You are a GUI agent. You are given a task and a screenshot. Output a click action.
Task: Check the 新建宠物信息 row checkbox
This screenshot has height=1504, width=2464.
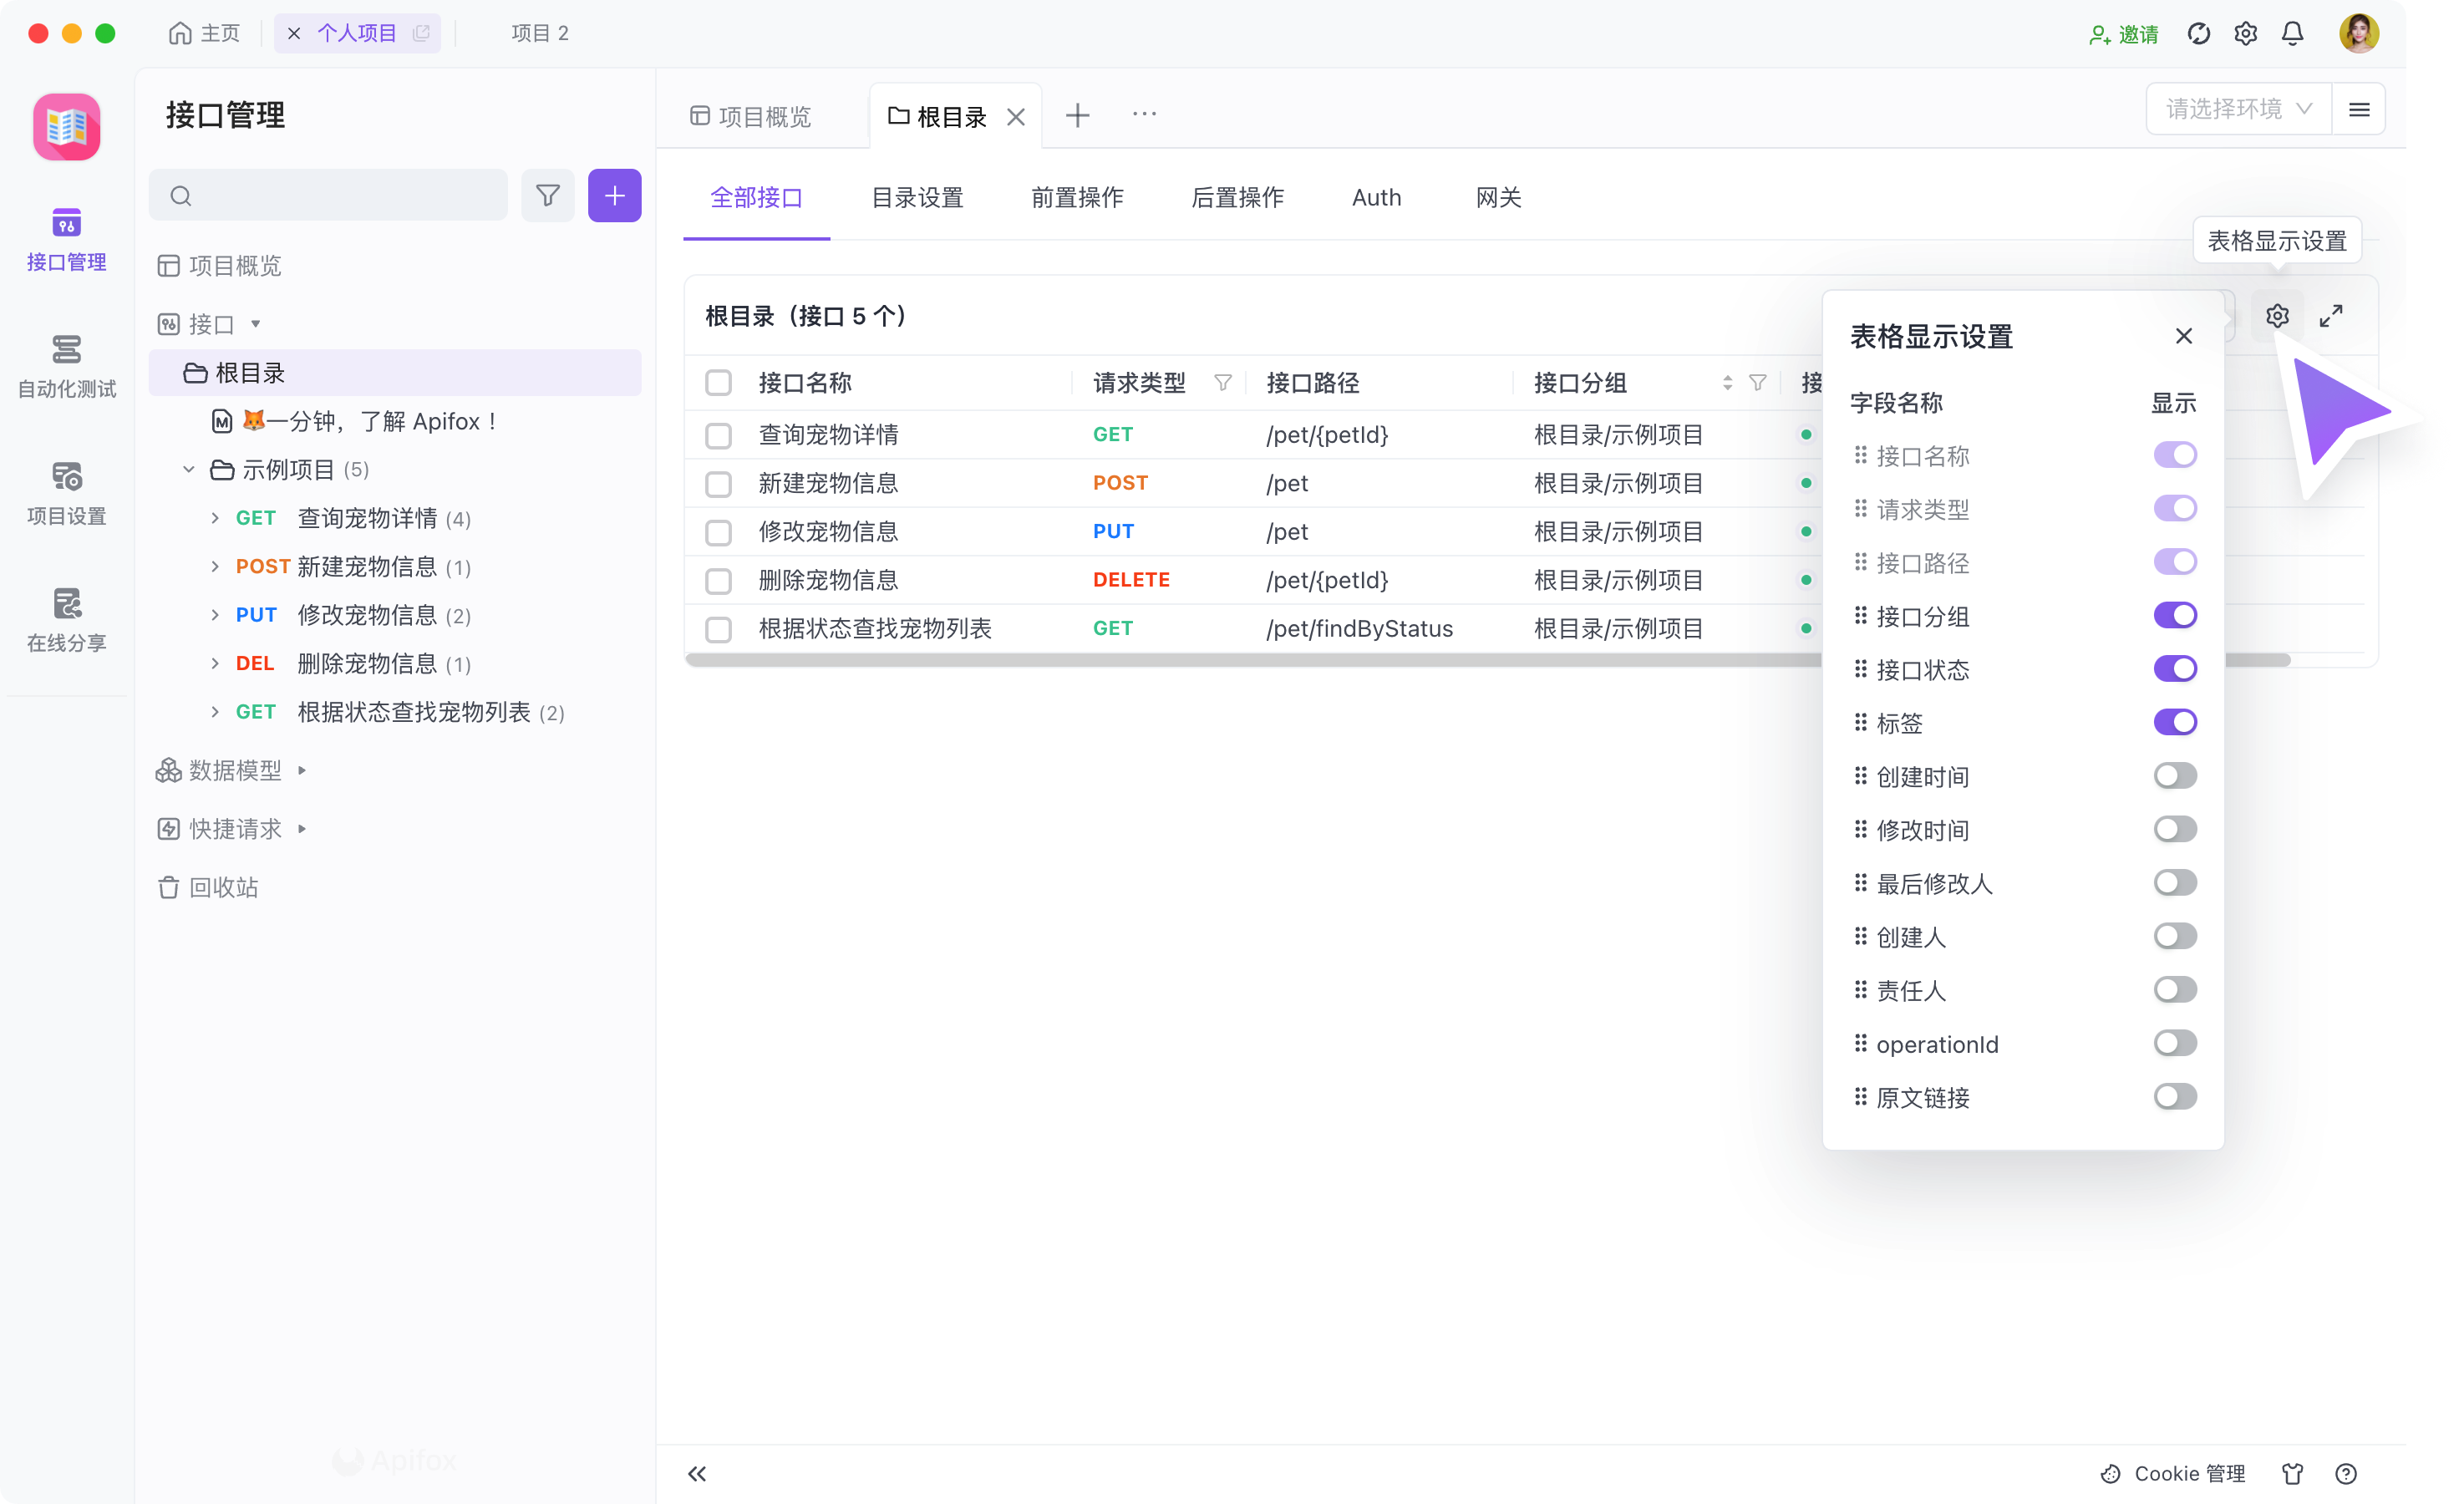(719, 484)
